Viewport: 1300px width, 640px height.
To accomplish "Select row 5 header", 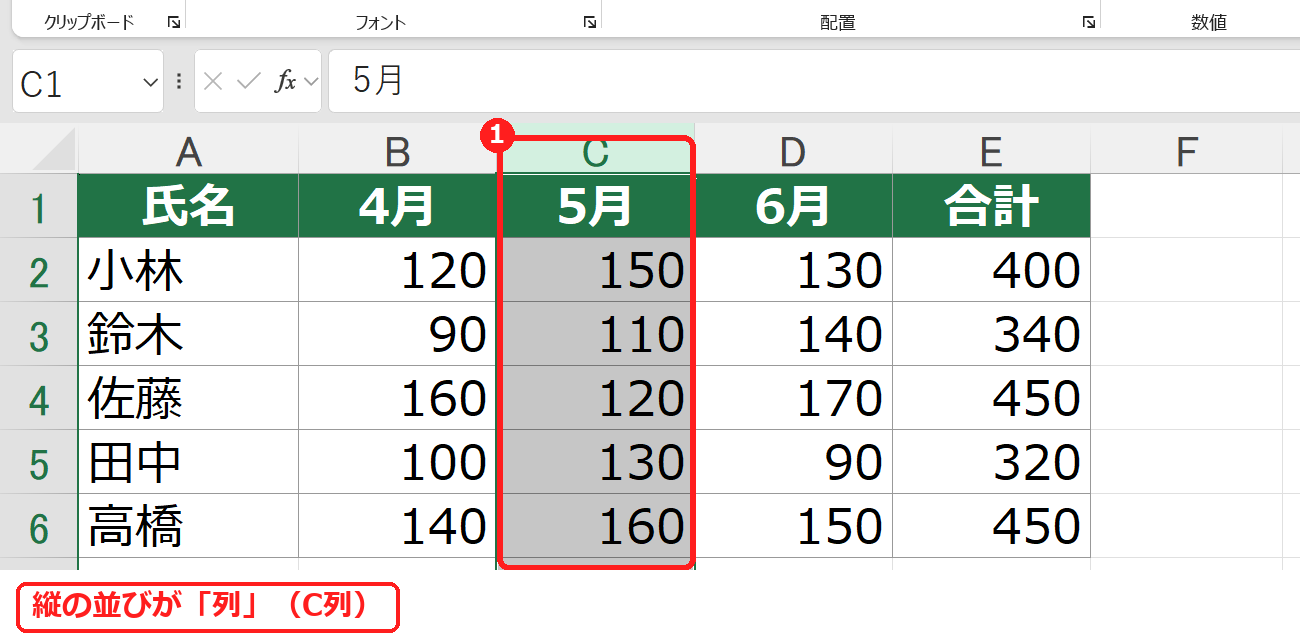I will 39,462.
